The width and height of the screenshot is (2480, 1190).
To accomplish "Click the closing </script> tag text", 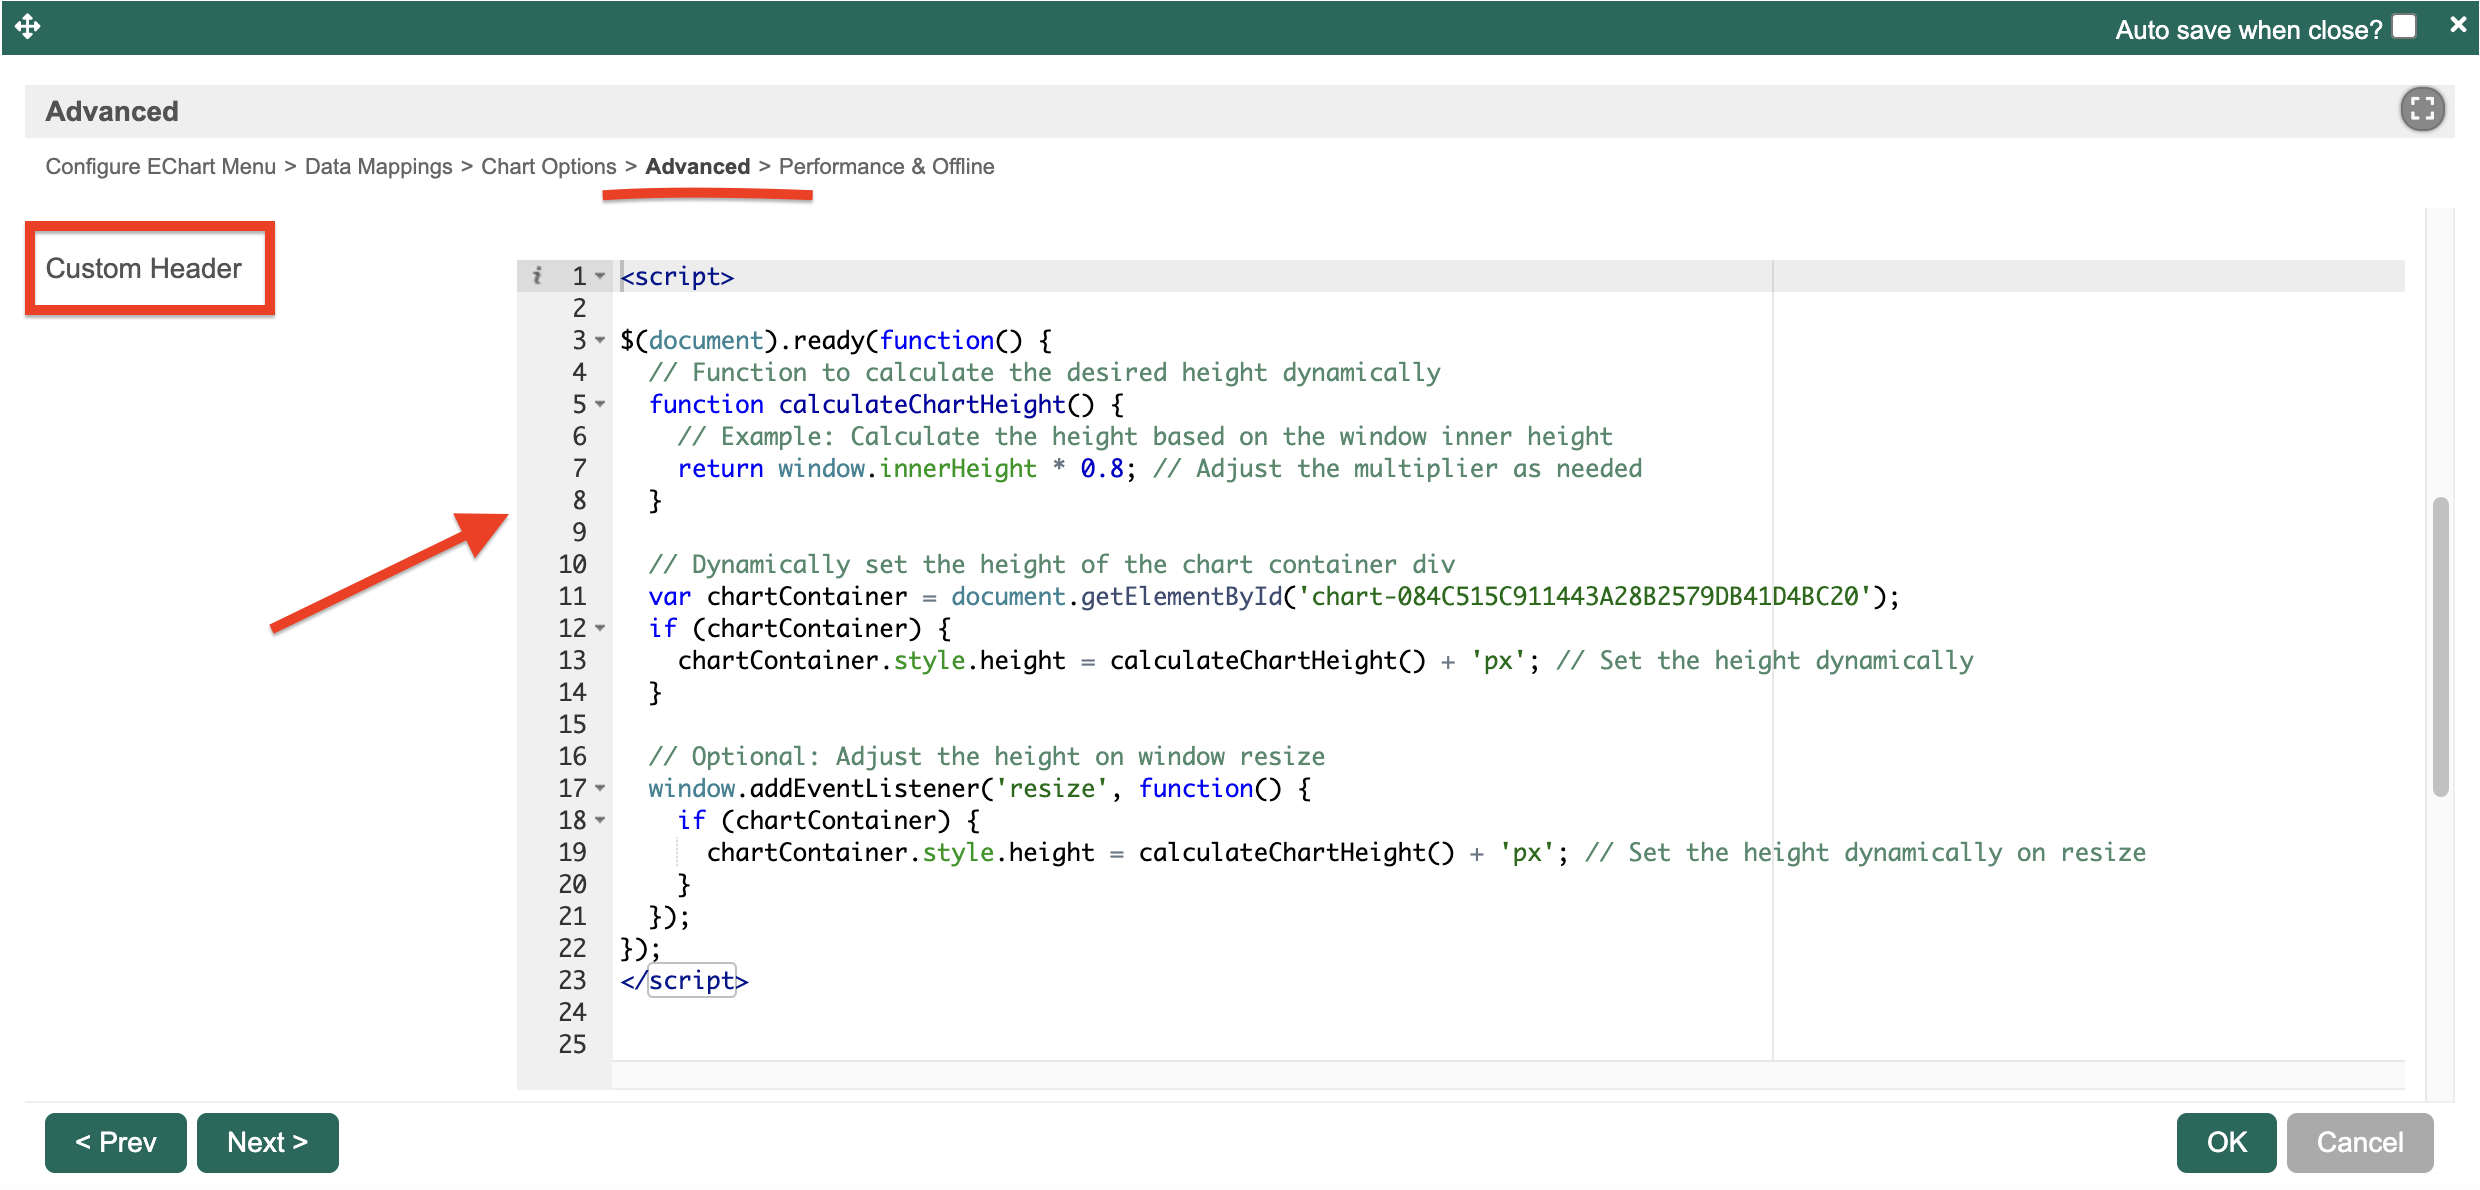I will 684,980.
